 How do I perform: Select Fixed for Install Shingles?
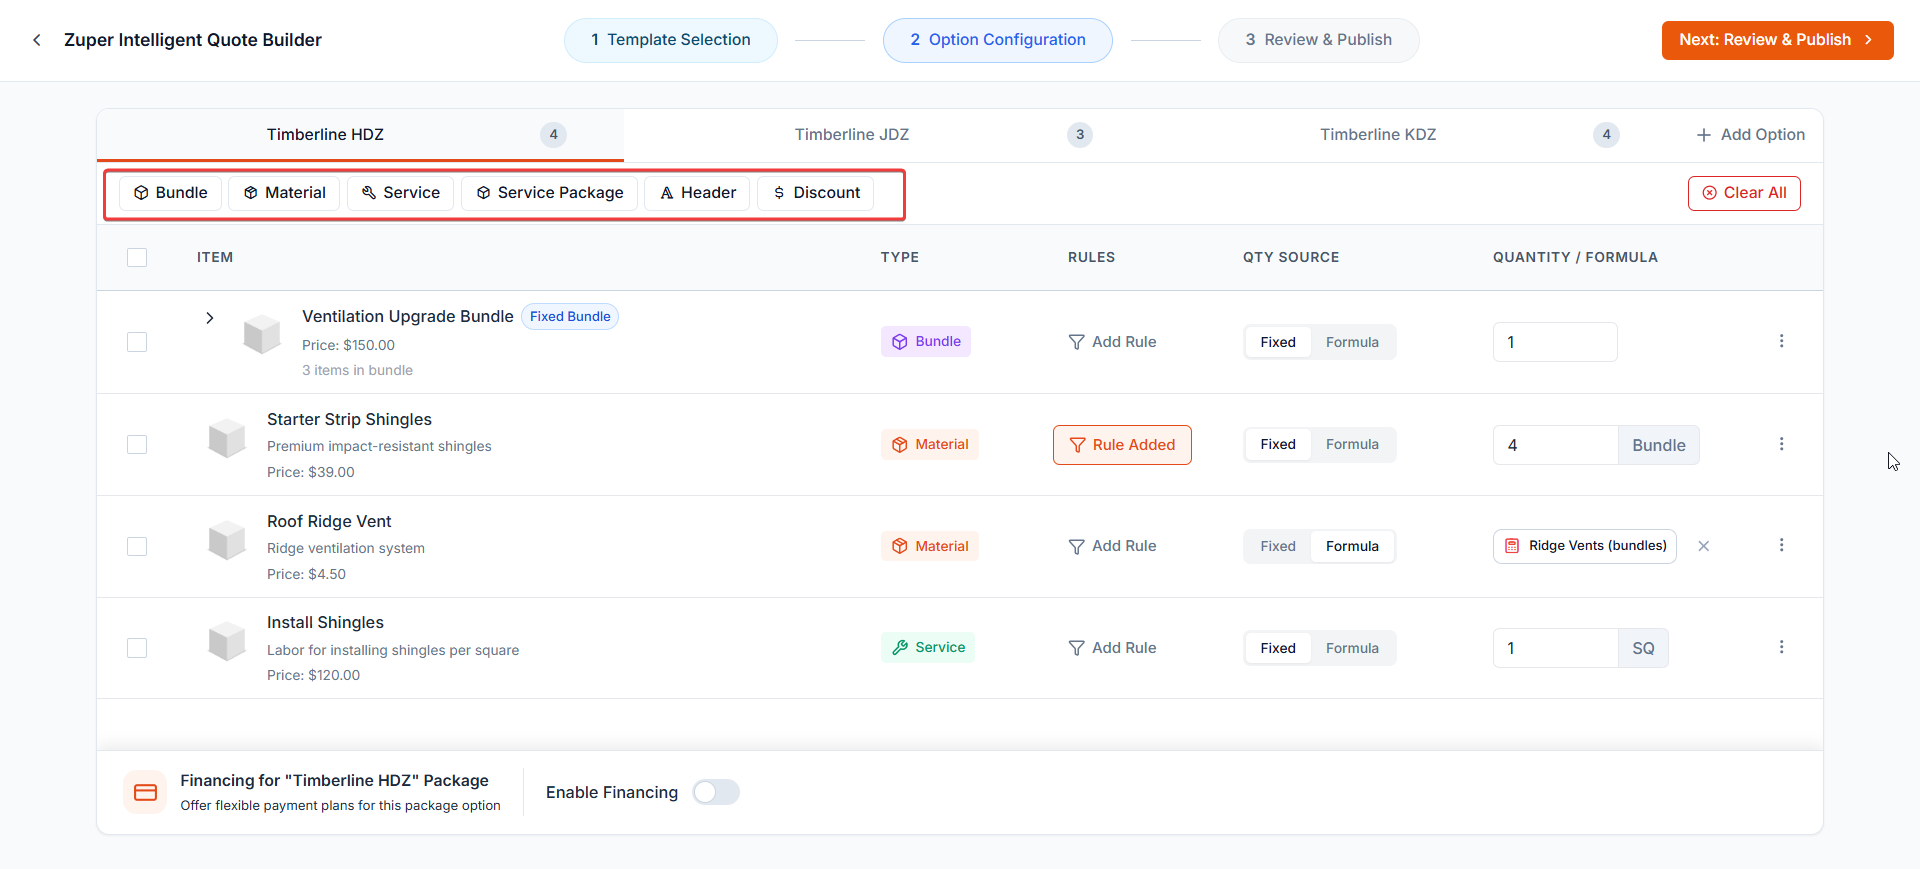coord(1278,648)
